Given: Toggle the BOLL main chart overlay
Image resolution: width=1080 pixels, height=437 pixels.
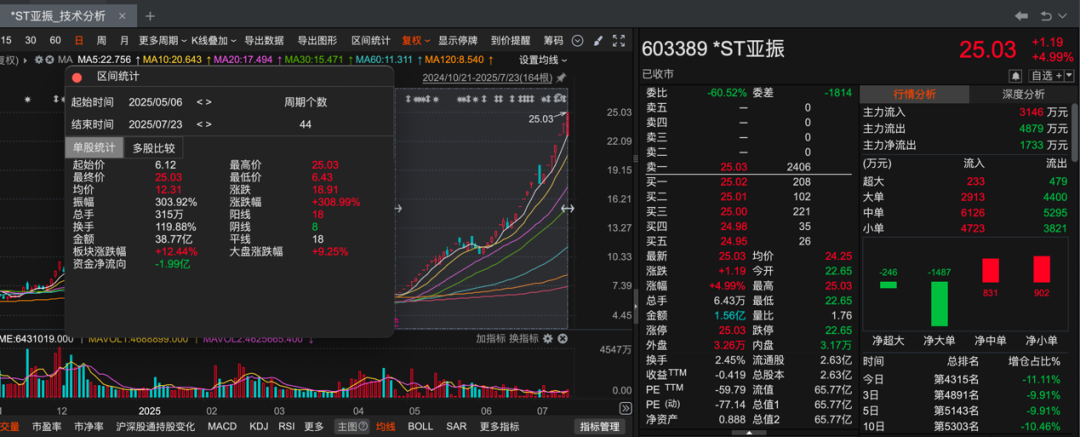Looking at the screenshot, I should click(420, 427).
